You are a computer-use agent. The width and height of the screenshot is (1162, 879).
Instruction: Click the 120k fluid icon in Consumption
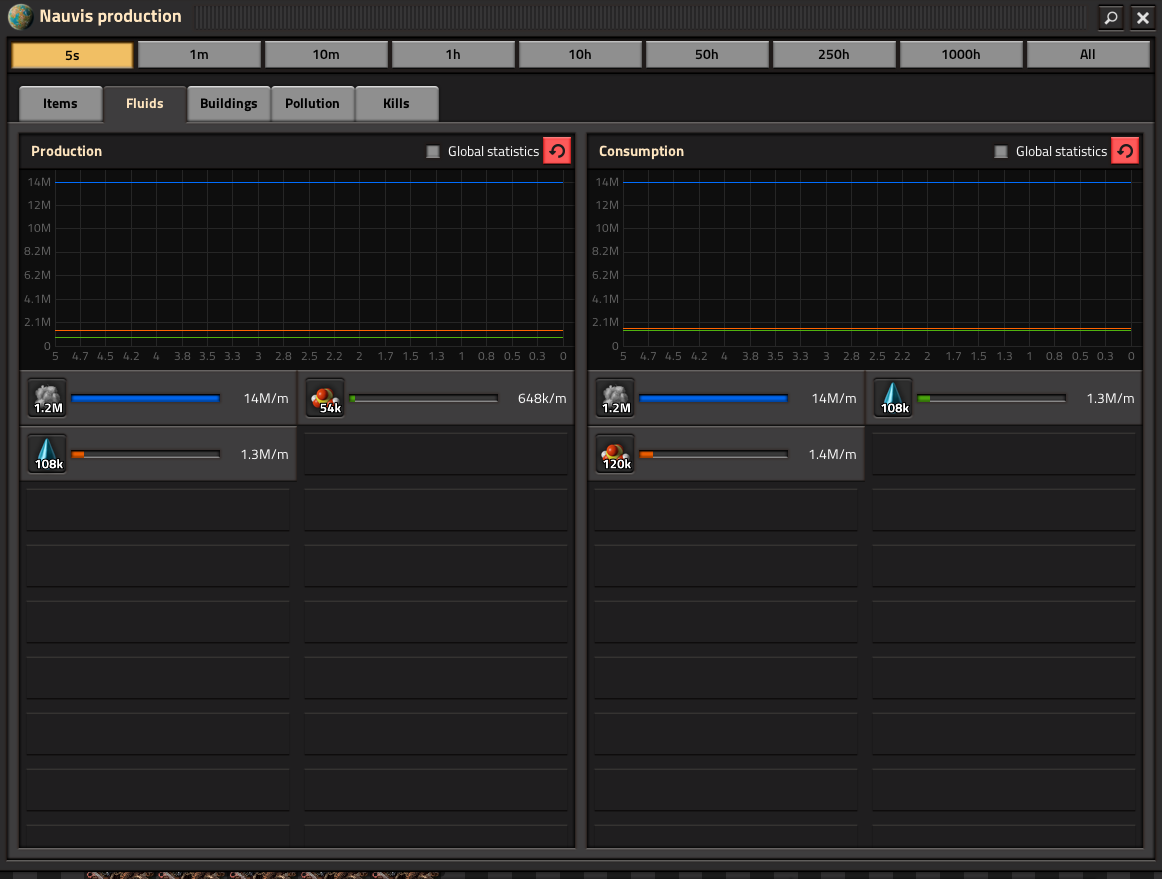pyautogui.click(x=615, y=454)
